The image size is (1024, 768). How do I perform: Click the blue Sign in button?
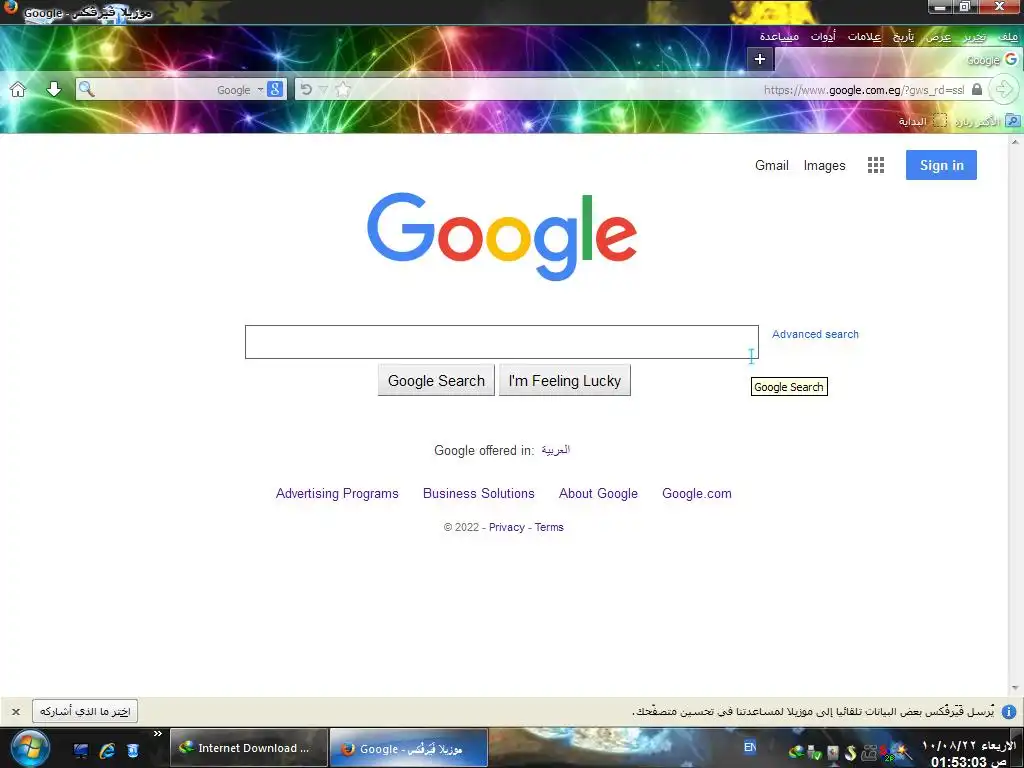(941, 165)
